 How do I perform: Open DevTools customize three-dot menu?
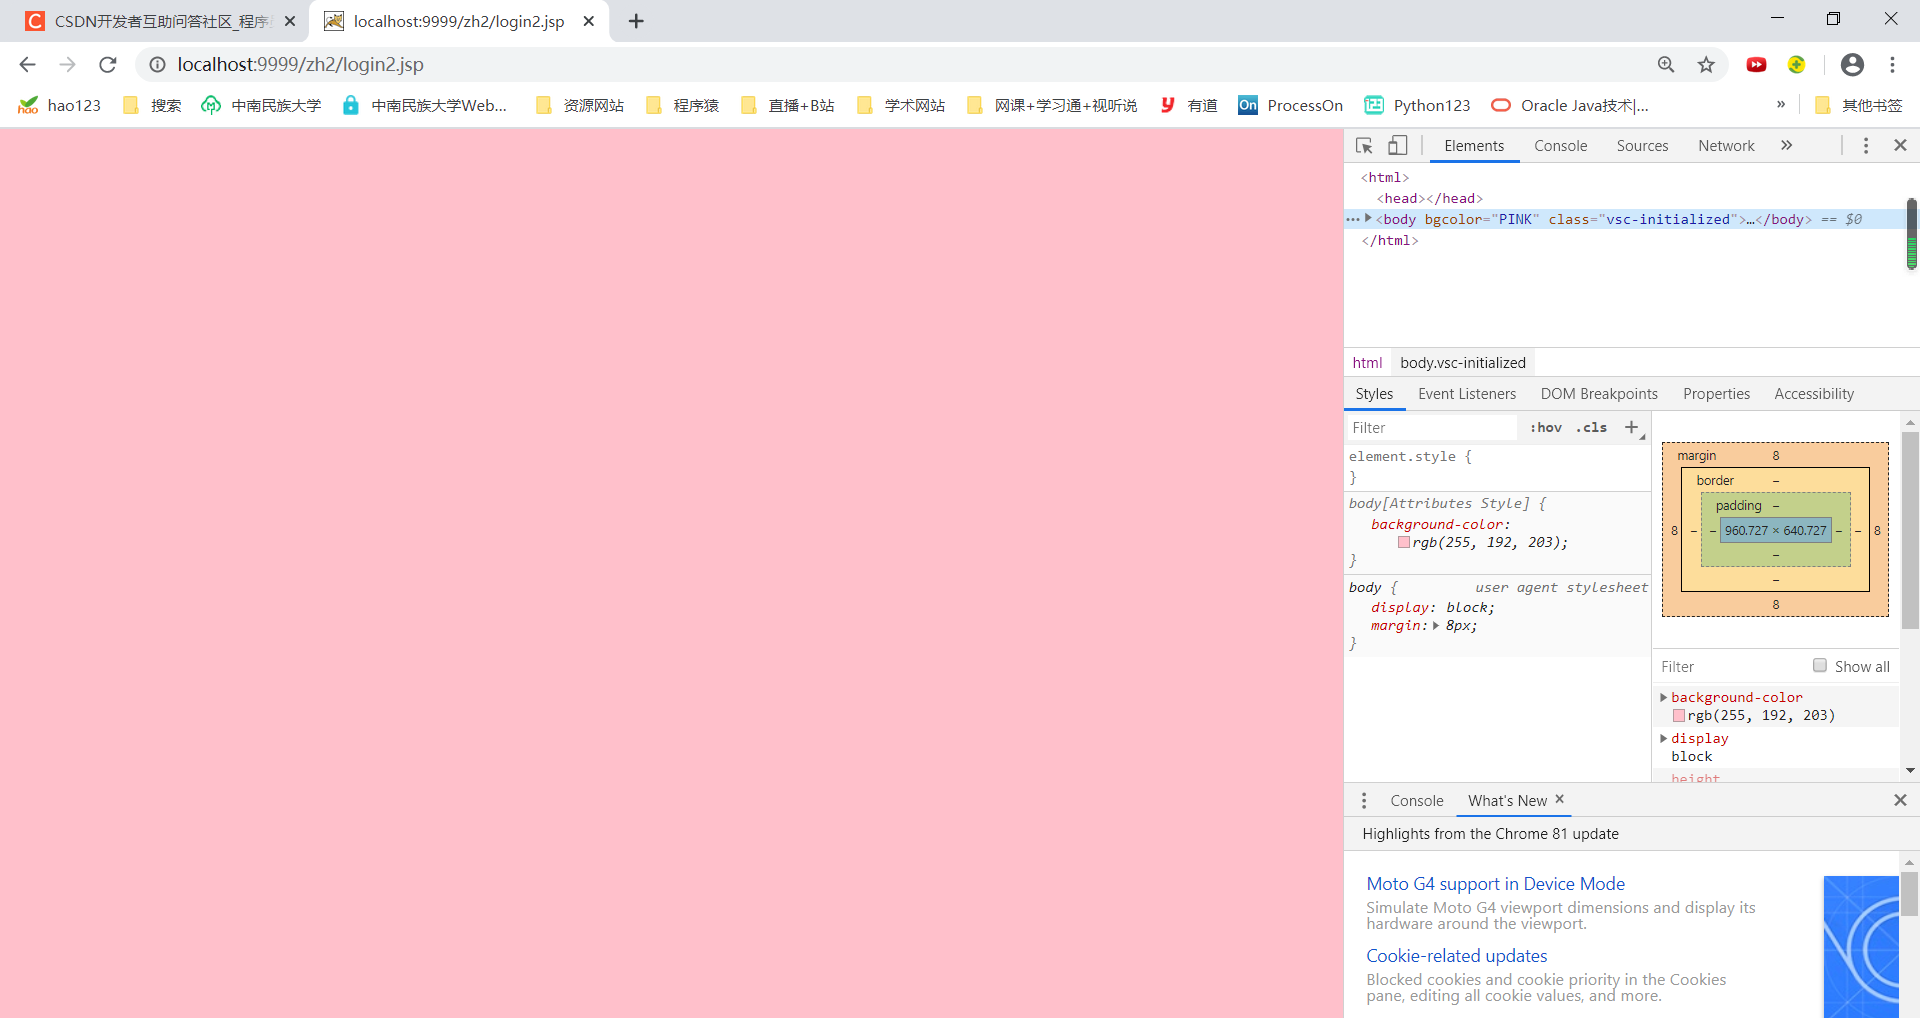click(x=1866, y=145)
